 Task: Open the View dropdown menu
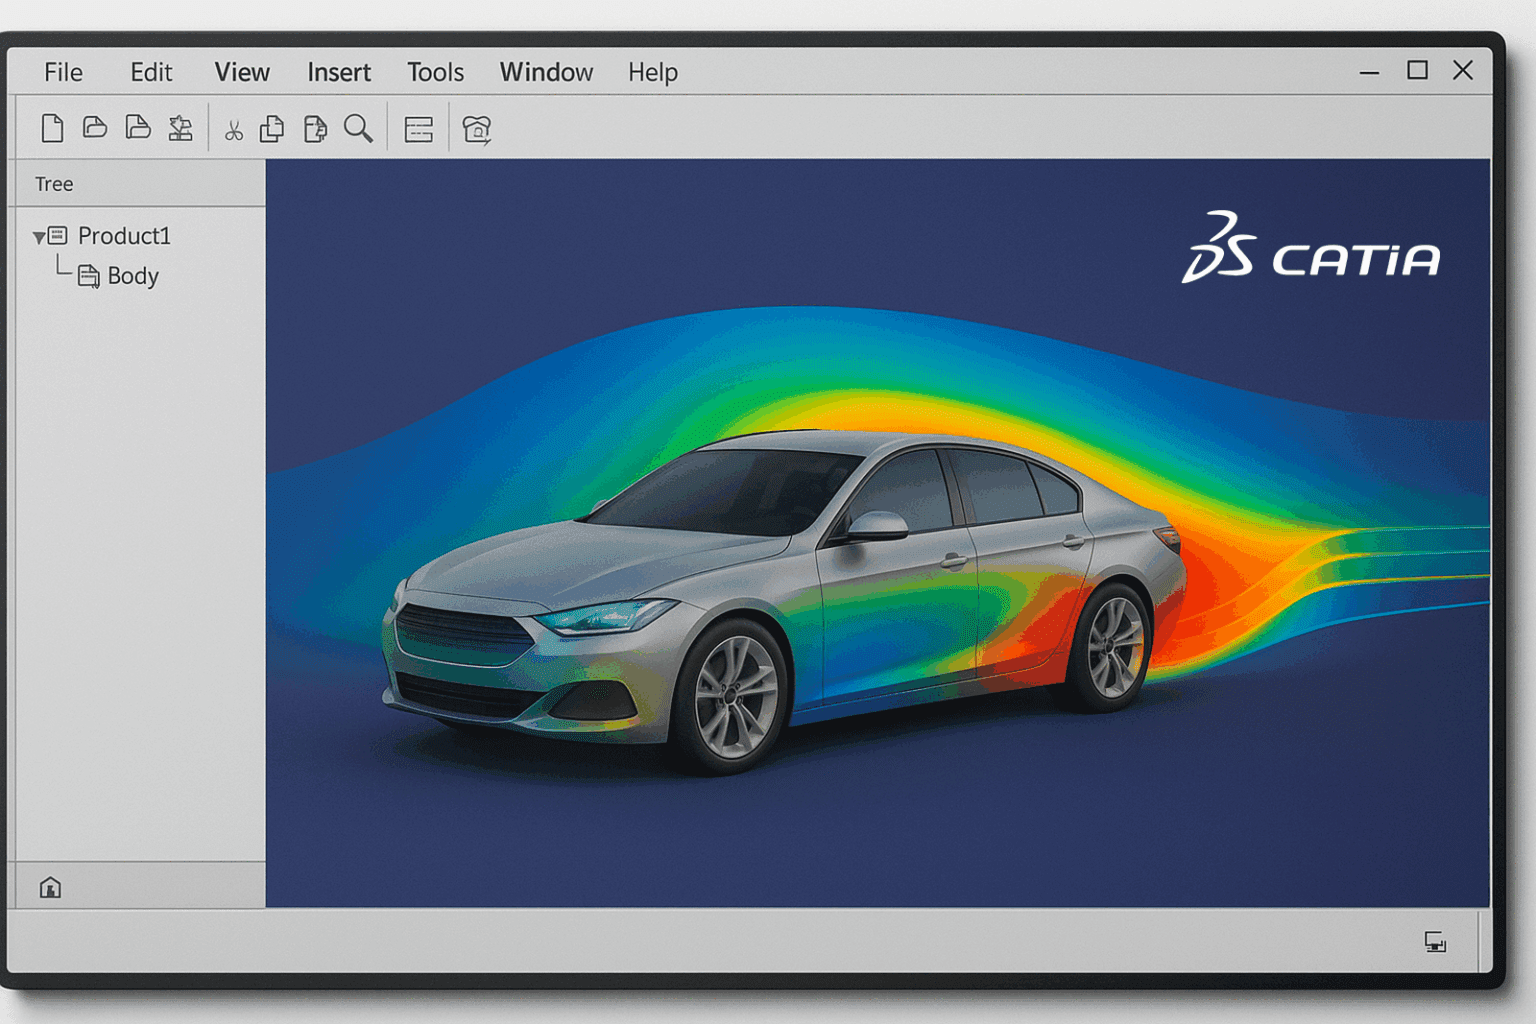point(241,71)
